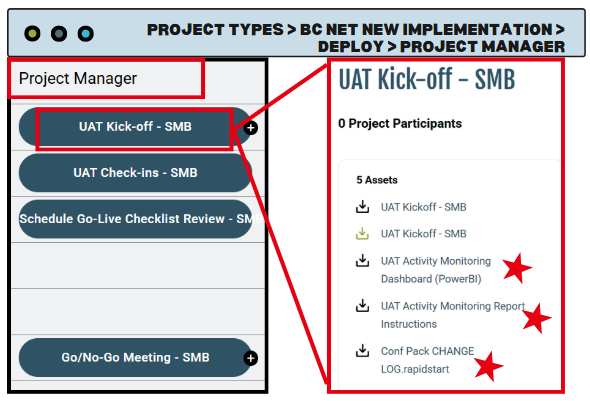590x401 pixels.
Task: Click download icon beside UAT Activity Monitoring Report Instructions
Action: (362, 305)
